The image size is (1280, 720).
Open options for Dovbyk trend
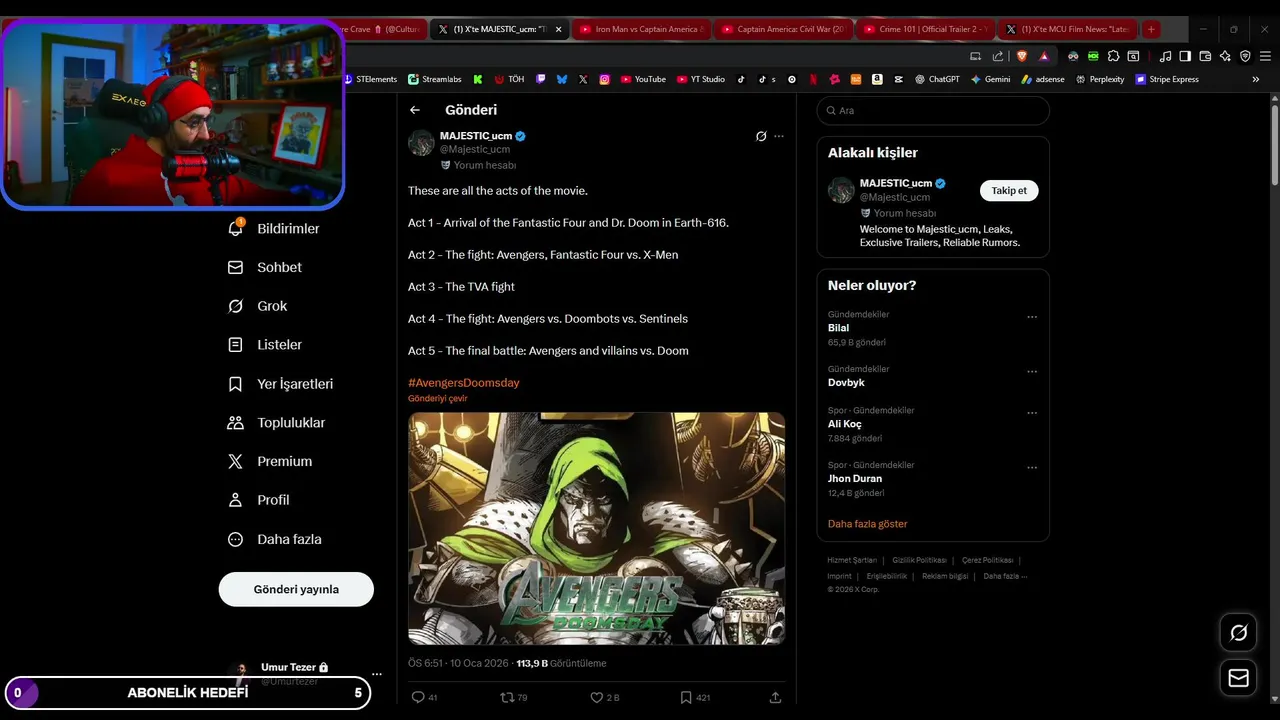point(1032,372)
